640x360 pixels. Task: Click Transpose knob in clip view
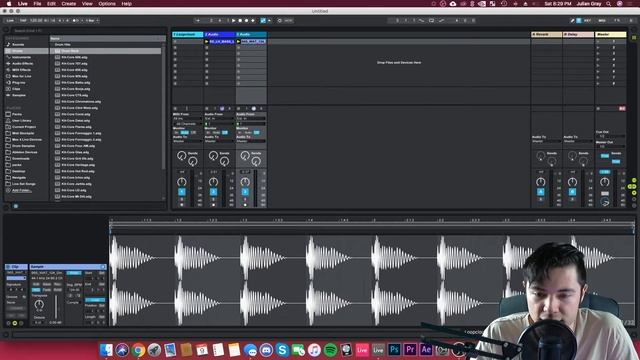pyautogui.click(x=39, y=304)
